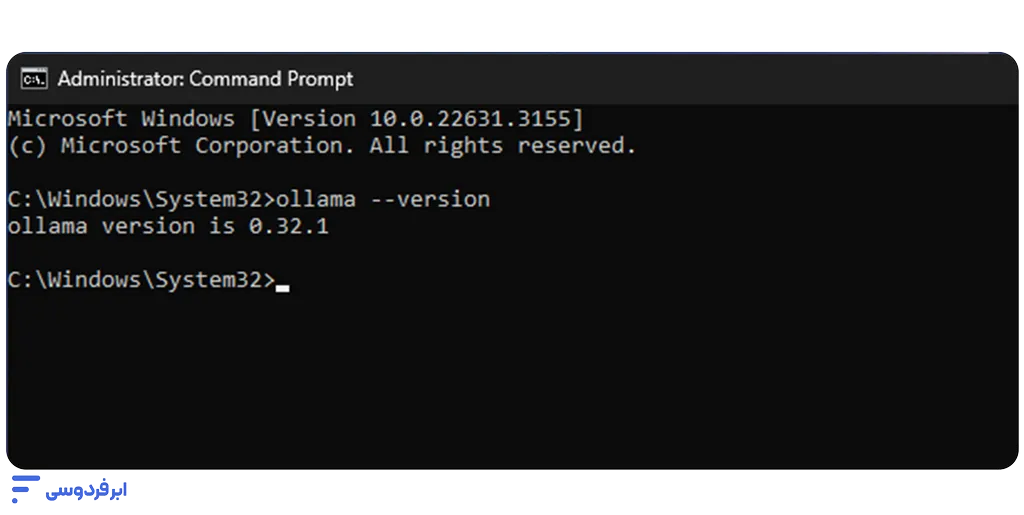Click the '--version' flag in the command
The height and width of the screenshot is (515, 1024).
pos(430,199)
